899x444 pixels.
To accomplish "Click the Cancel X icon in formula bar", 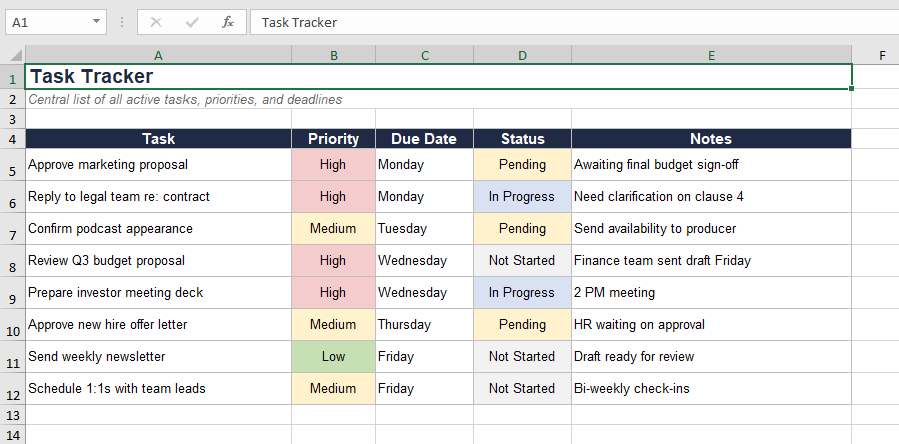I will click(155, 22).
